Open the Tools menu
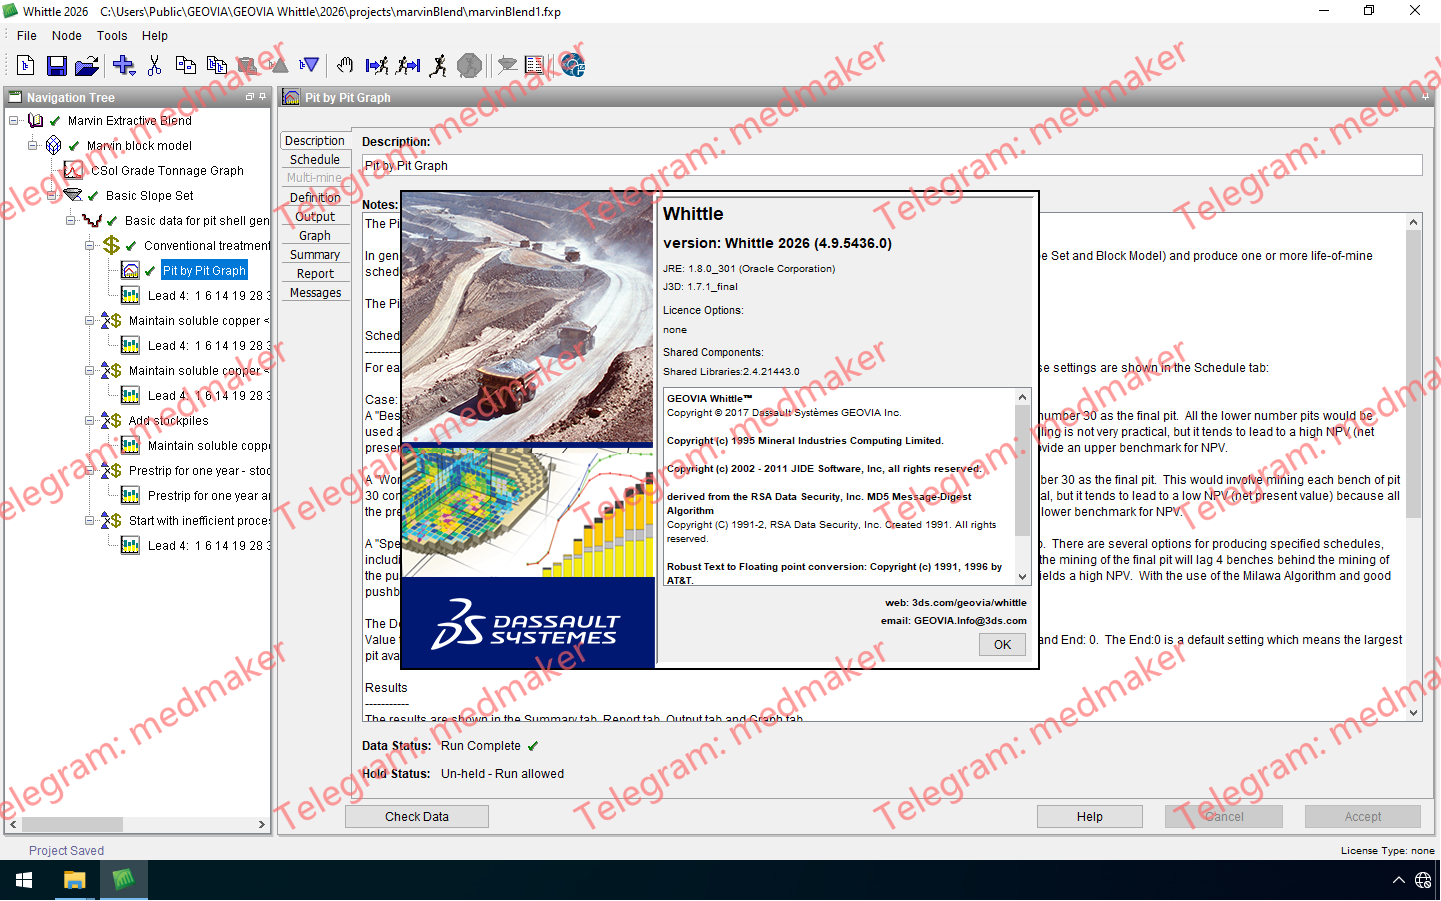The width and height of the screenshot is (1441, 901). tap(112, 36)
